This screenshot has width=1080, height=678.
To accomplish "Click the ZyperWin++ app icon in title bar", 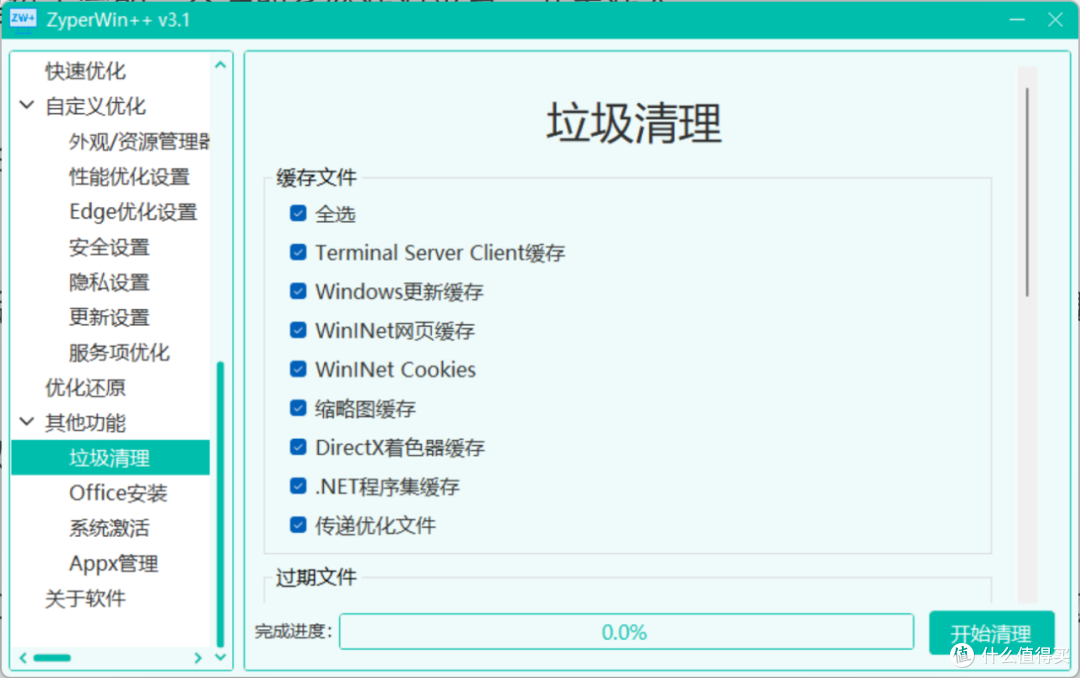I will (x=23, y=19).
